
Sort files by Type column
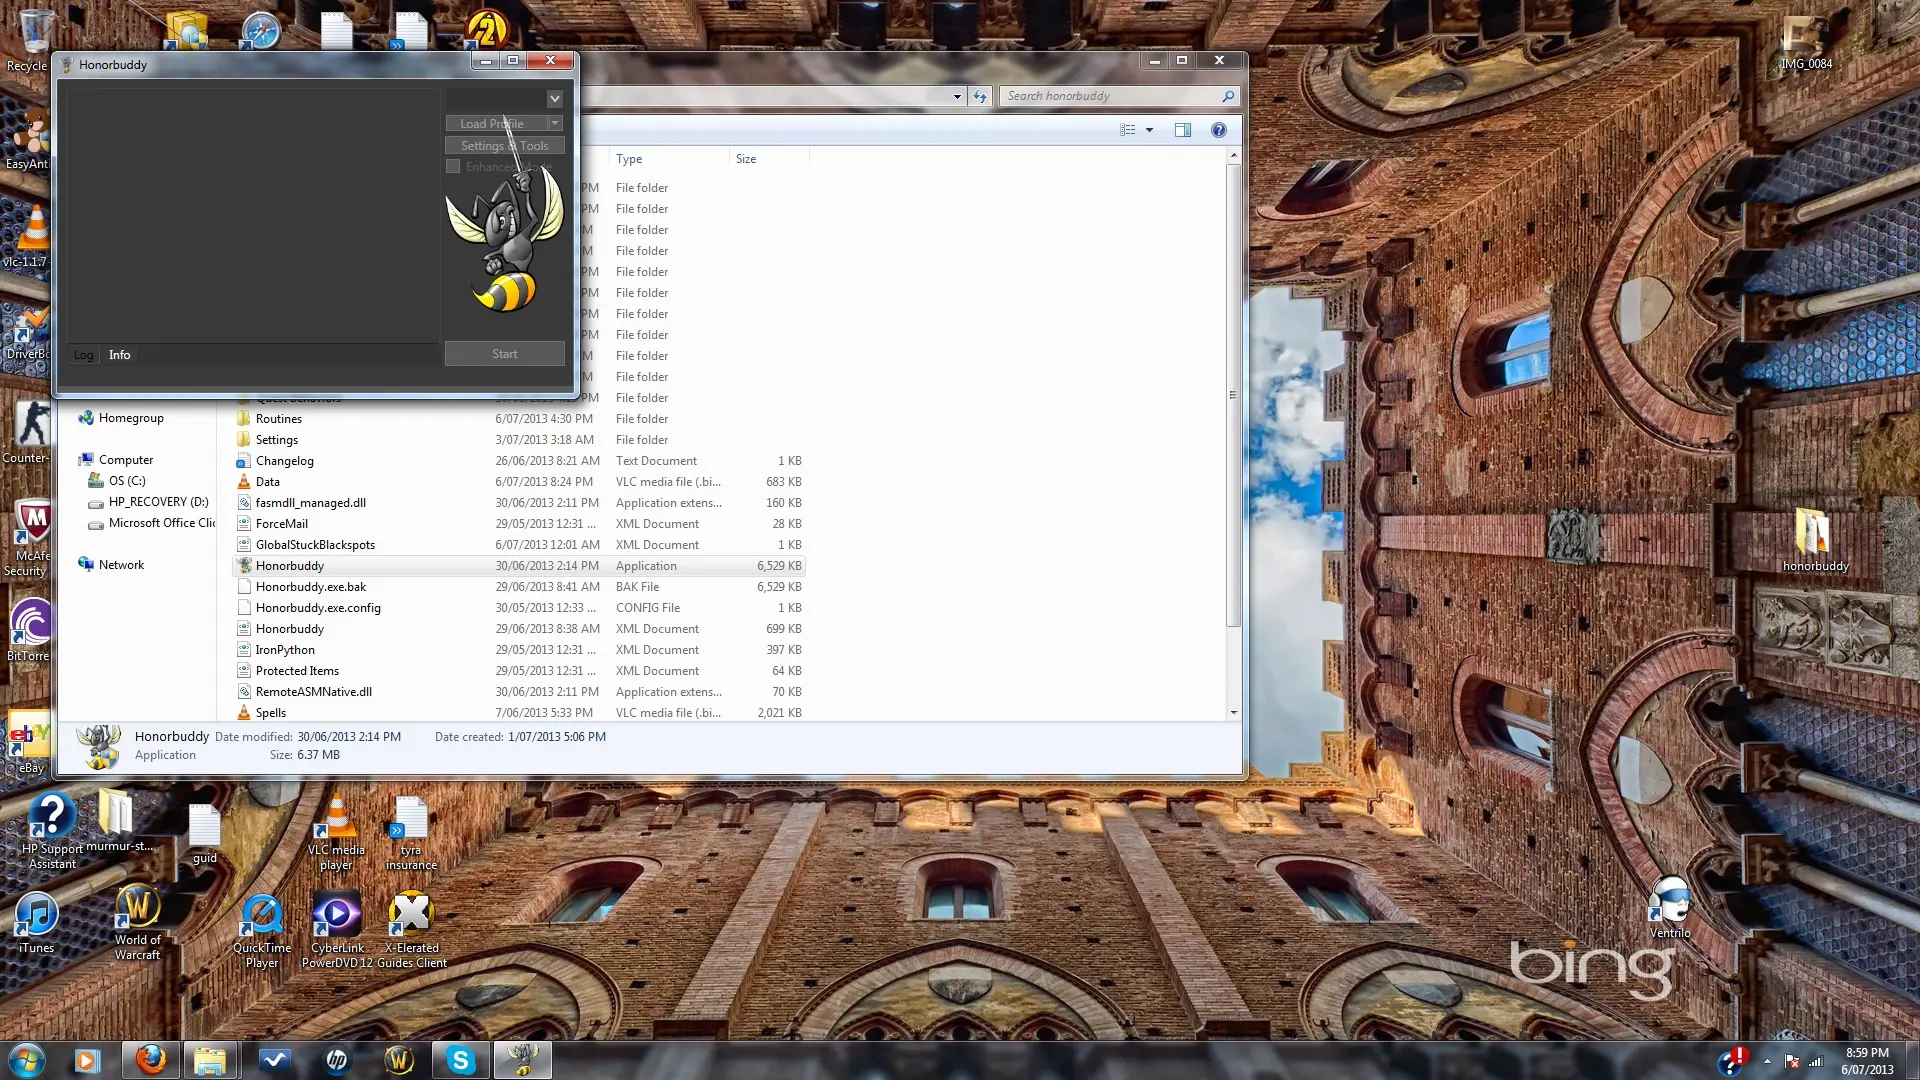668,159
